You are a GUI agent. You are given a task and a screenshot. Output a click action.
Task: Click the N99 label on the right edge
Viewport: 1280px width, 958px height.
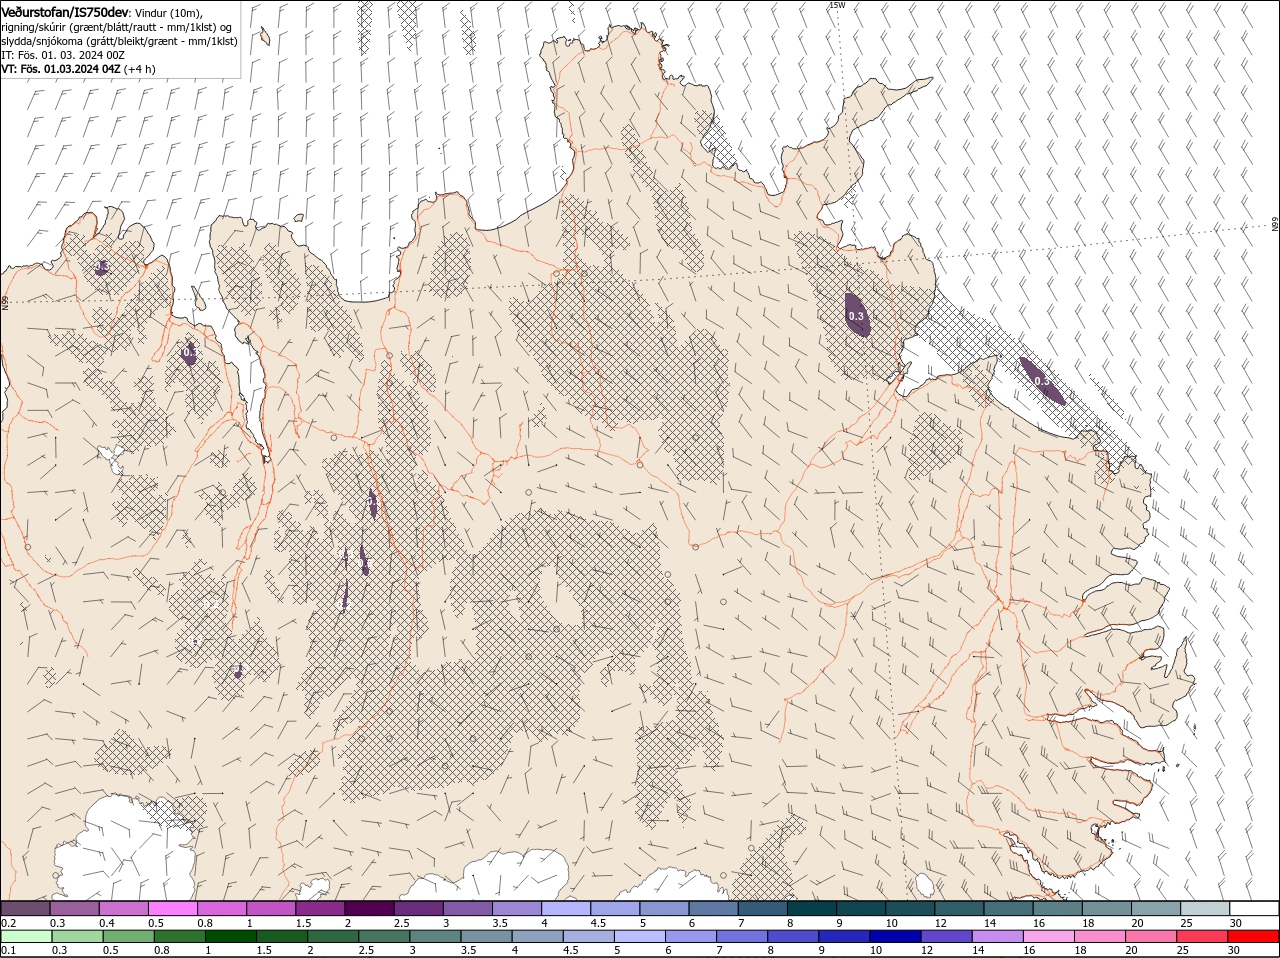1275,224
